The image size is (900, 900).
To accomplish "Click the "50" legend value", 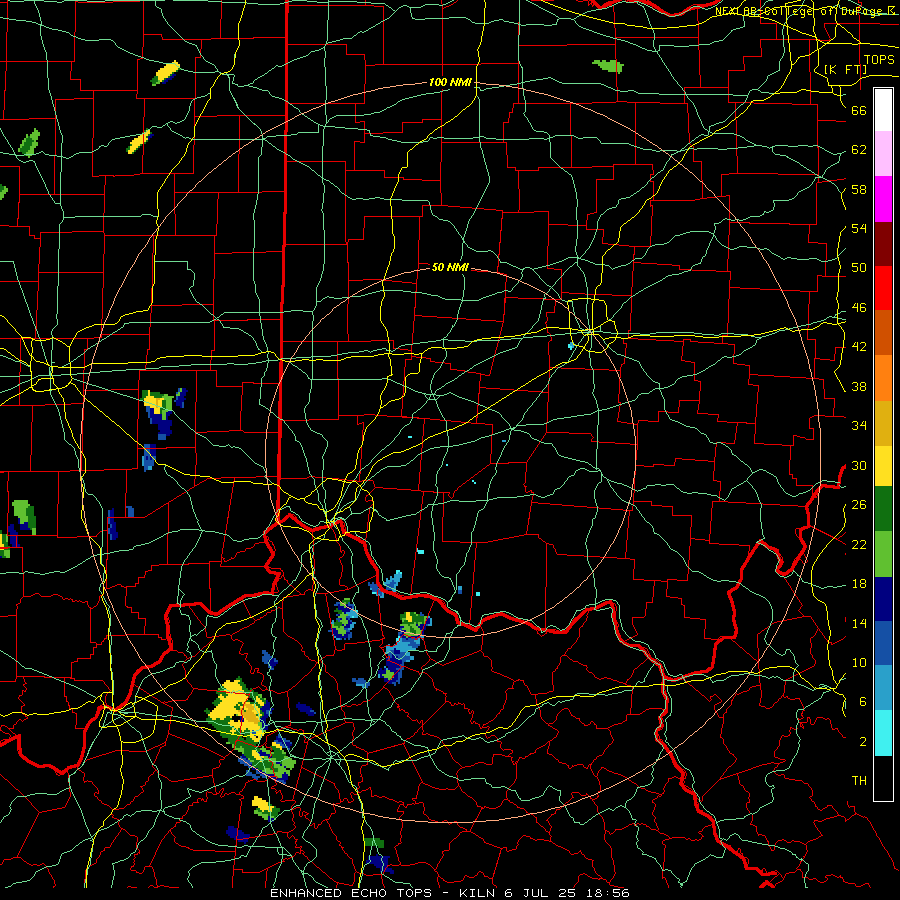I will 859,268.
